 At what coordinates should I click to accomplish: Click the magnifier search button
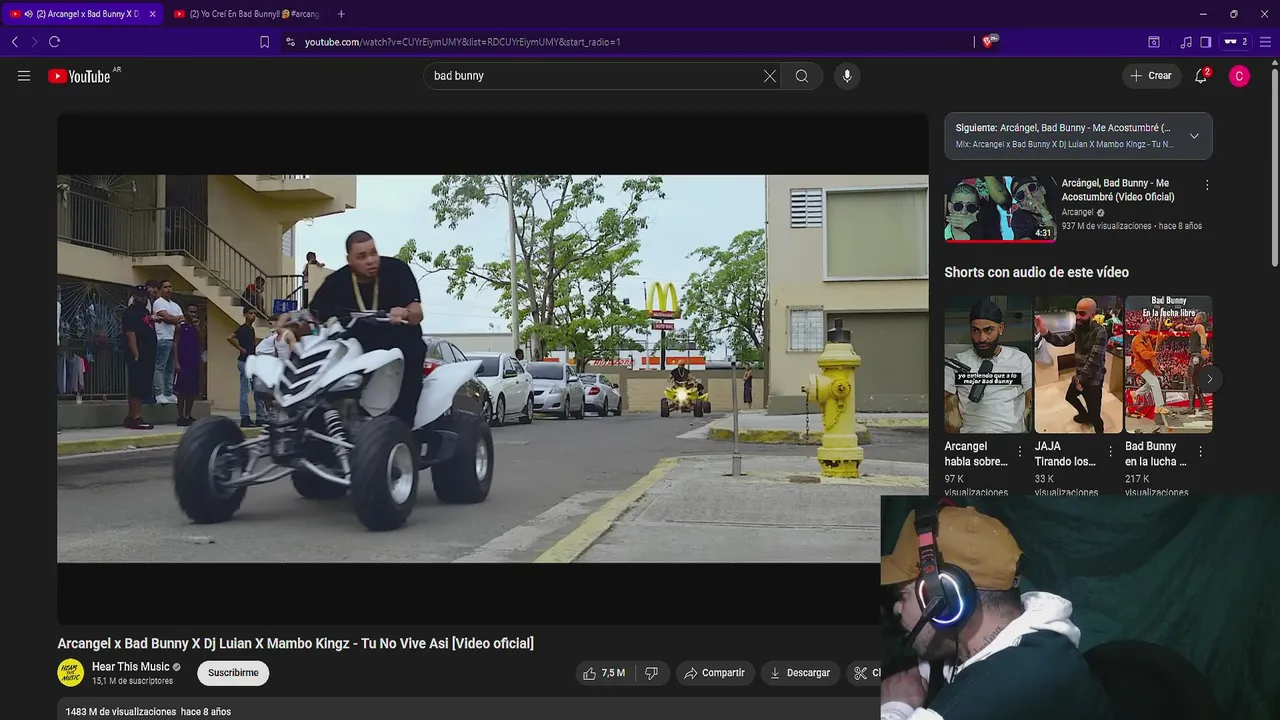802,76
